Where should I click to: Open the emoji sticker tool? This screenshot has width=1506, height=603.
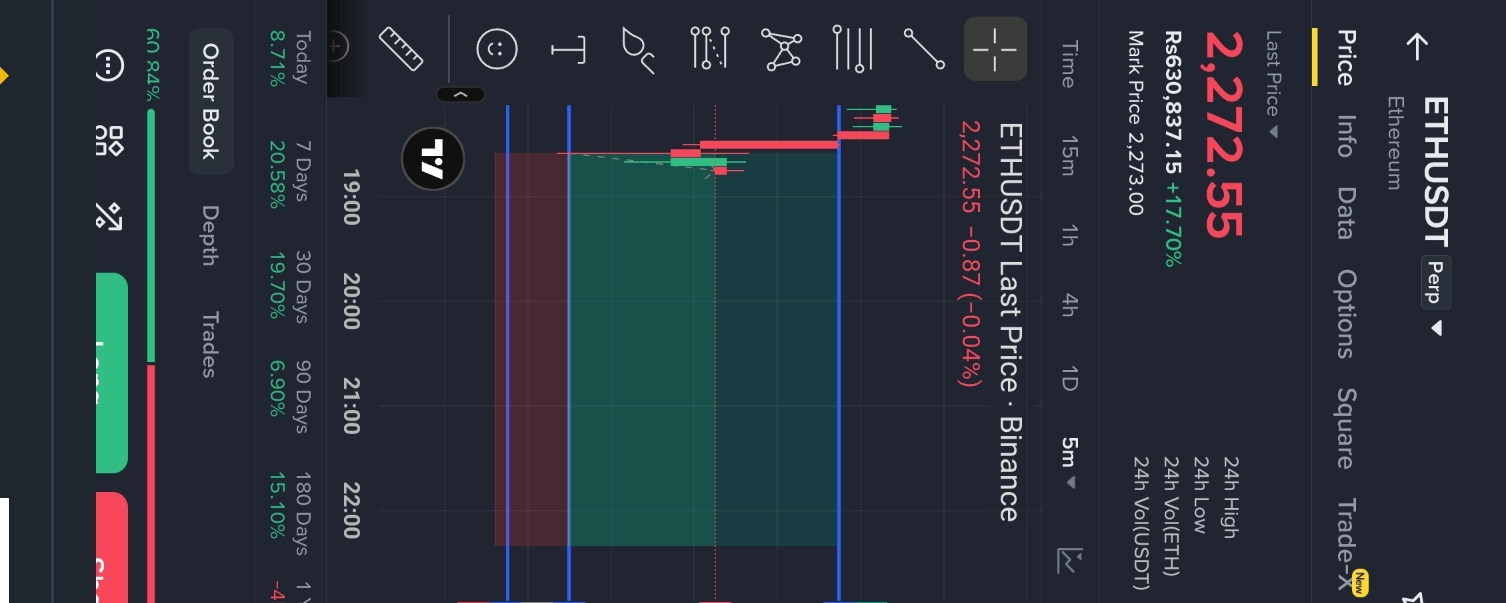tap(497, 48)
